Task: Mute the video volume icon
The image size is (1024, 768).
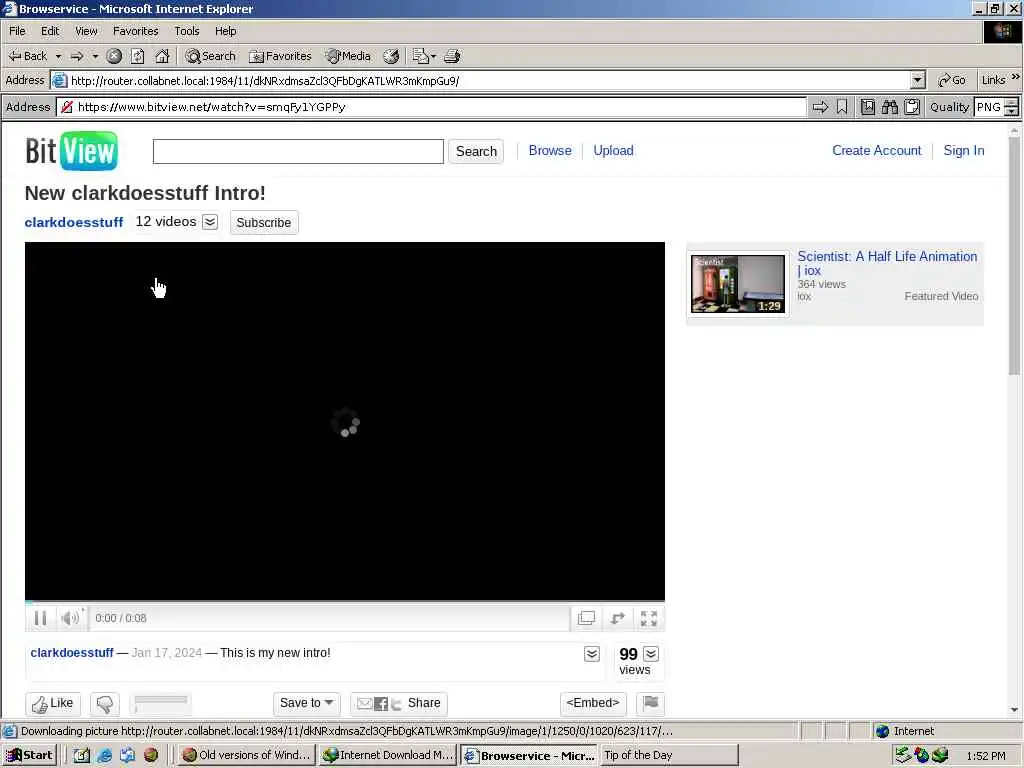Action: [71, 618]
